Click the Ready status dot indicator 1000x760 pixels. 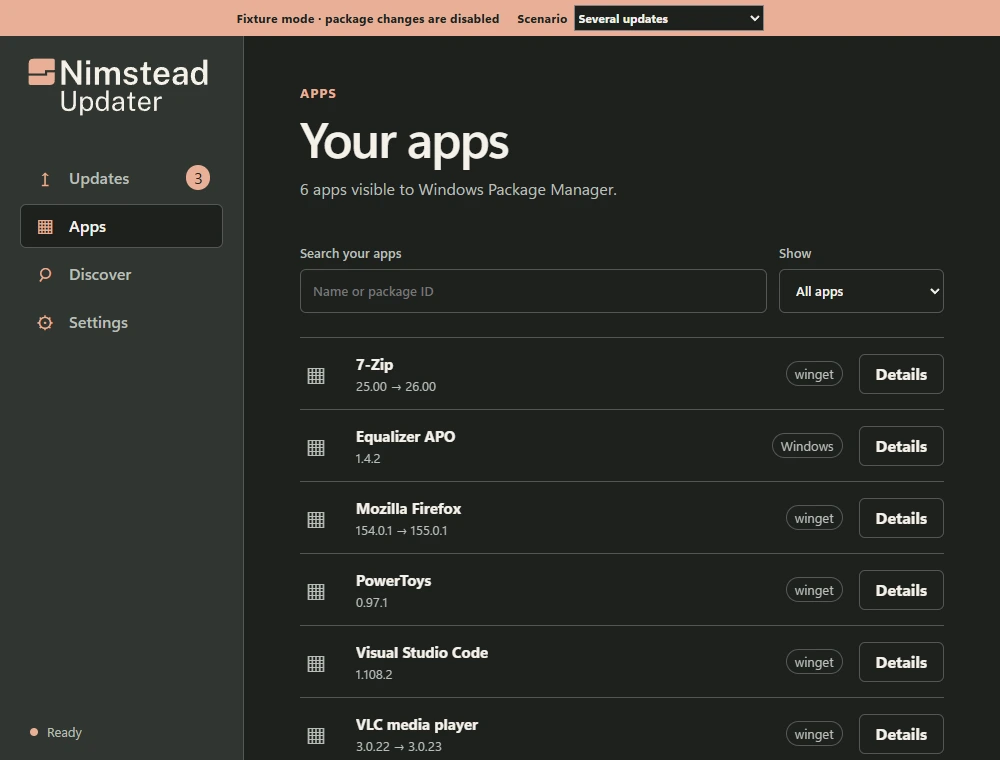click(34, 732)
